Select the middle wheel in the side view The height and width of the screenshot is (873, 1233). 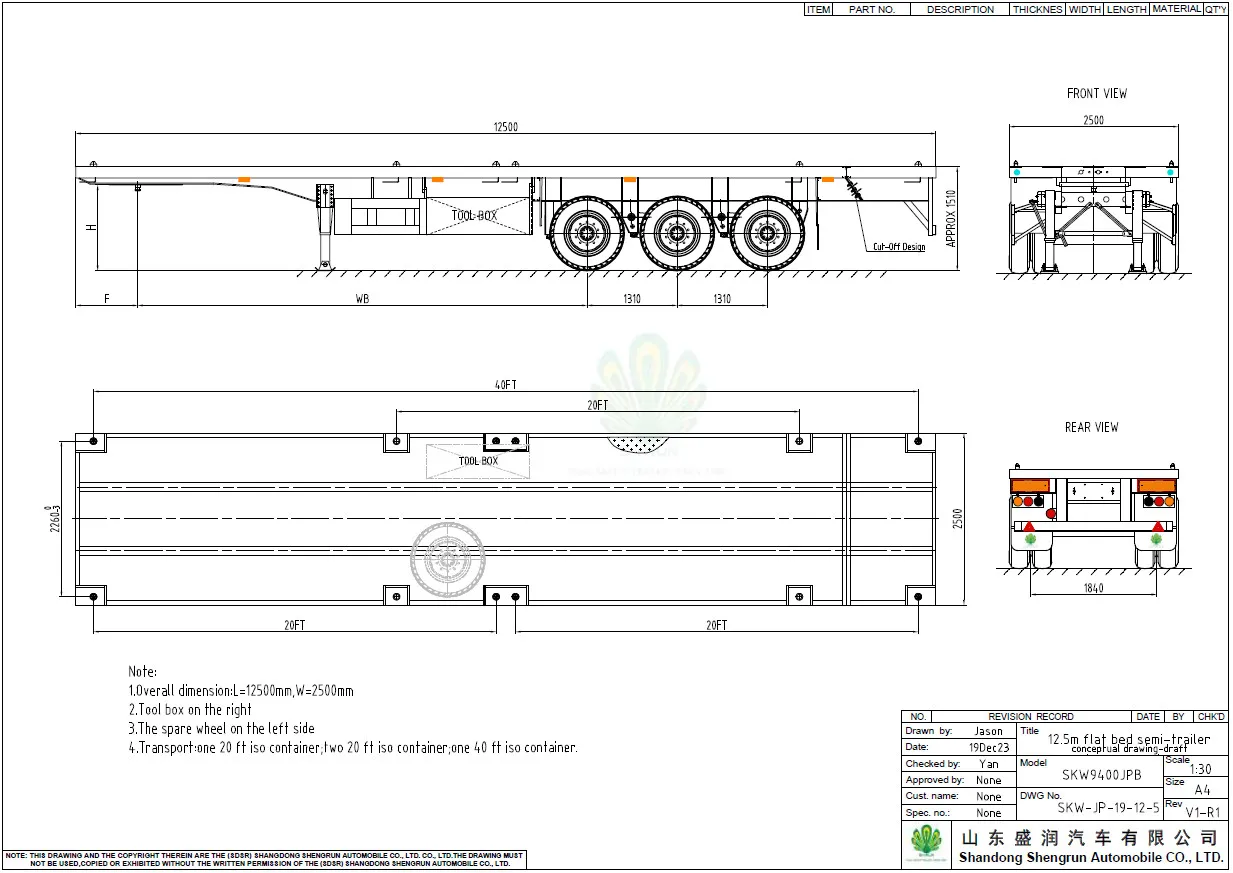coord(676,234)
